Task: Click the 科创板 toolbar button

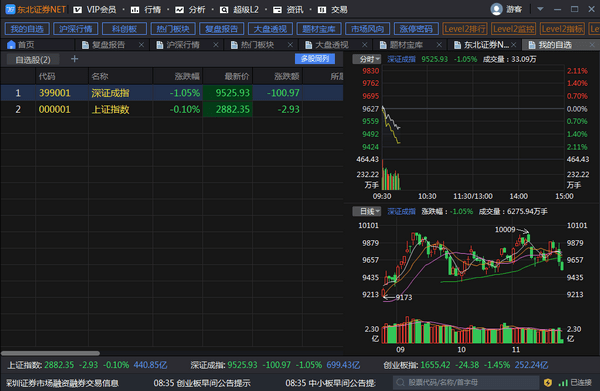Action: point(124,29)
